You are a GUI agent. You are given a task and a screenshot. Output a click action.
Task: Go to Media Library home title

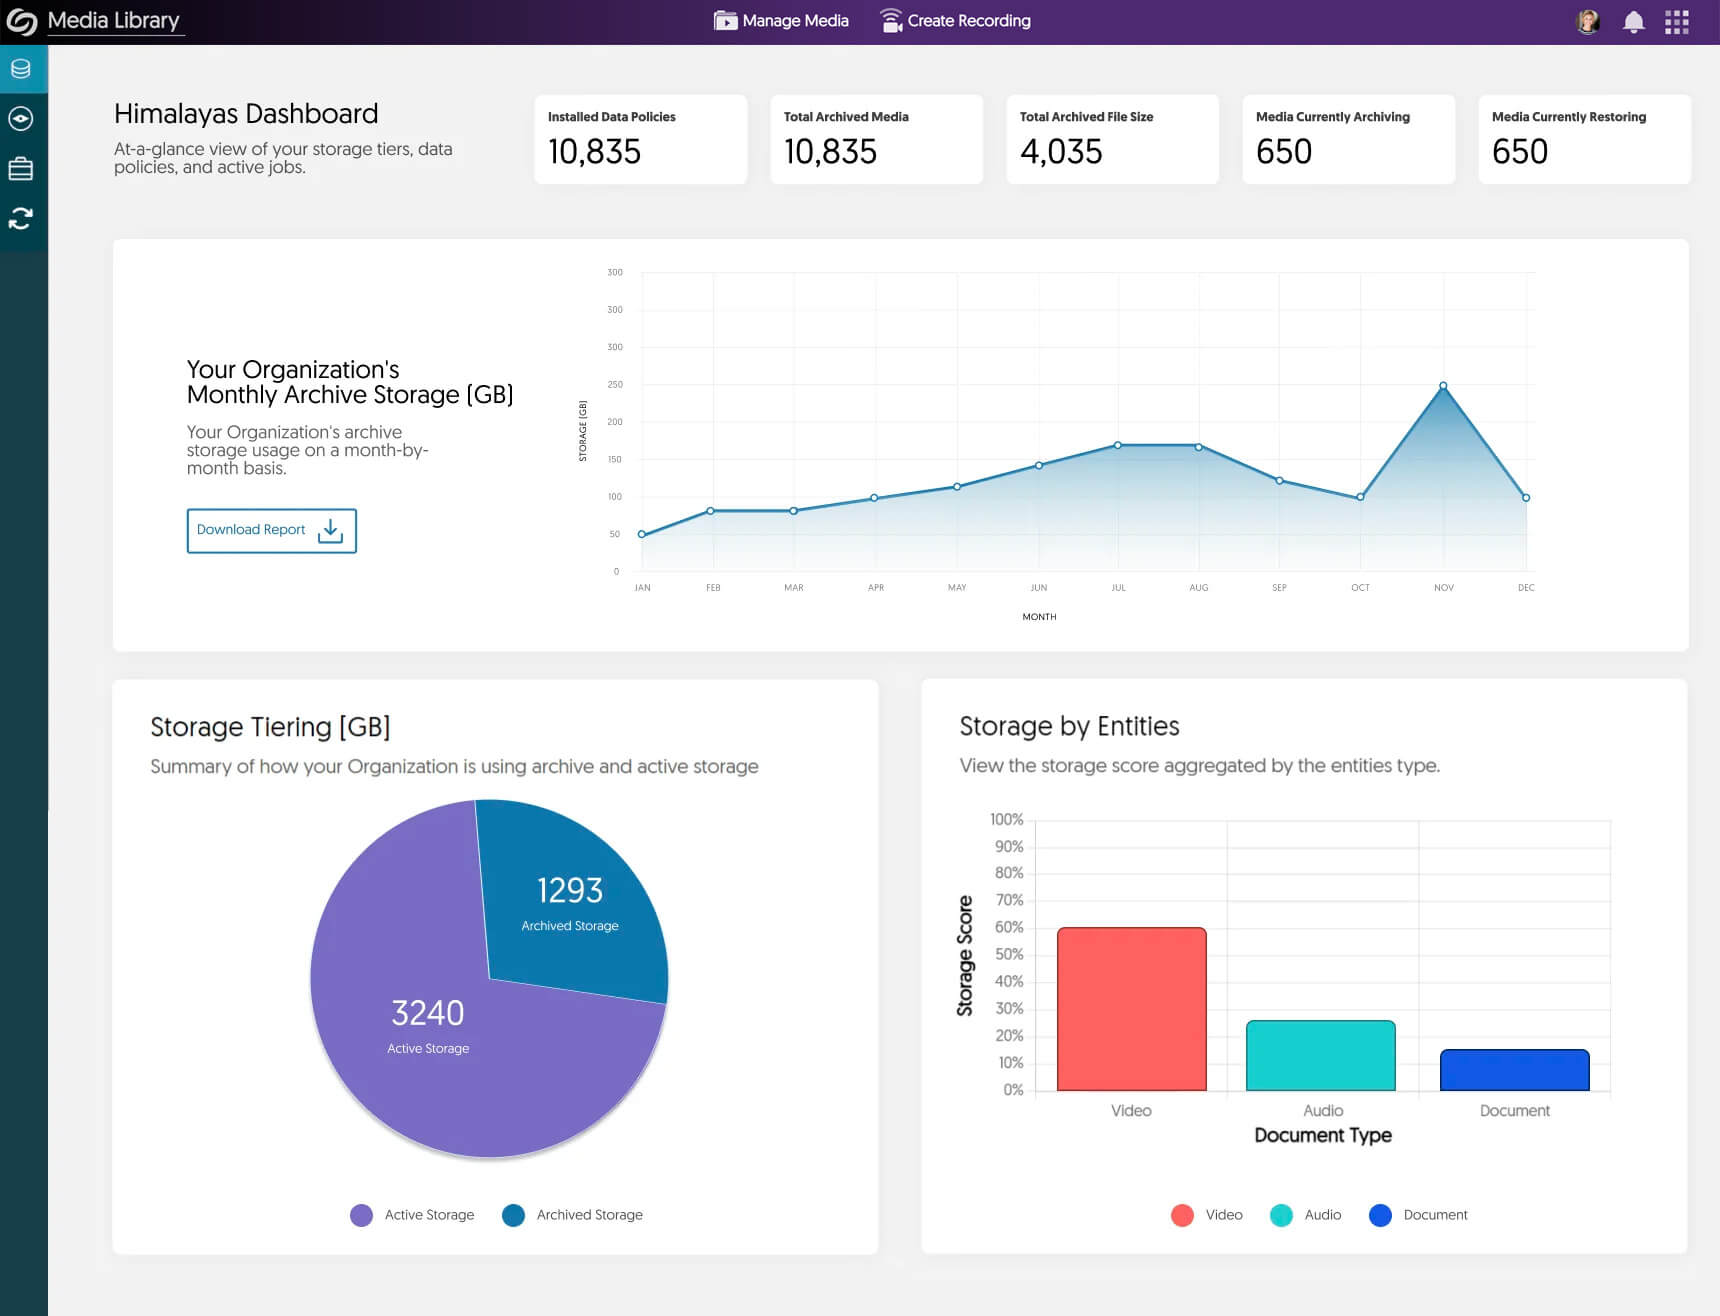click(114, 21)
